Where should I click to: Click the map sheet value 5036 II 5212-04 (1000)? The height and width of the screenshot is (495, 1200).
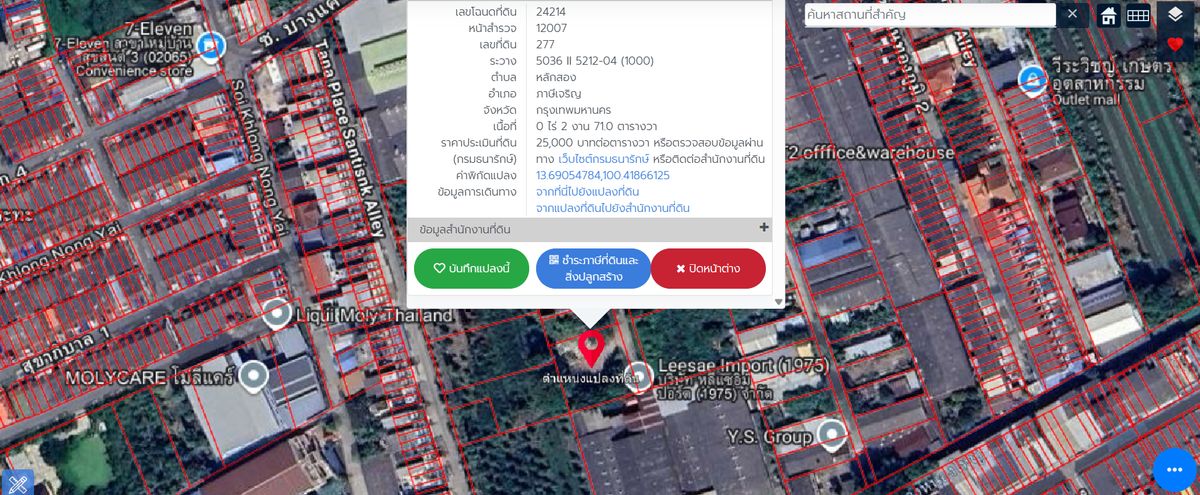coord(594,61)
